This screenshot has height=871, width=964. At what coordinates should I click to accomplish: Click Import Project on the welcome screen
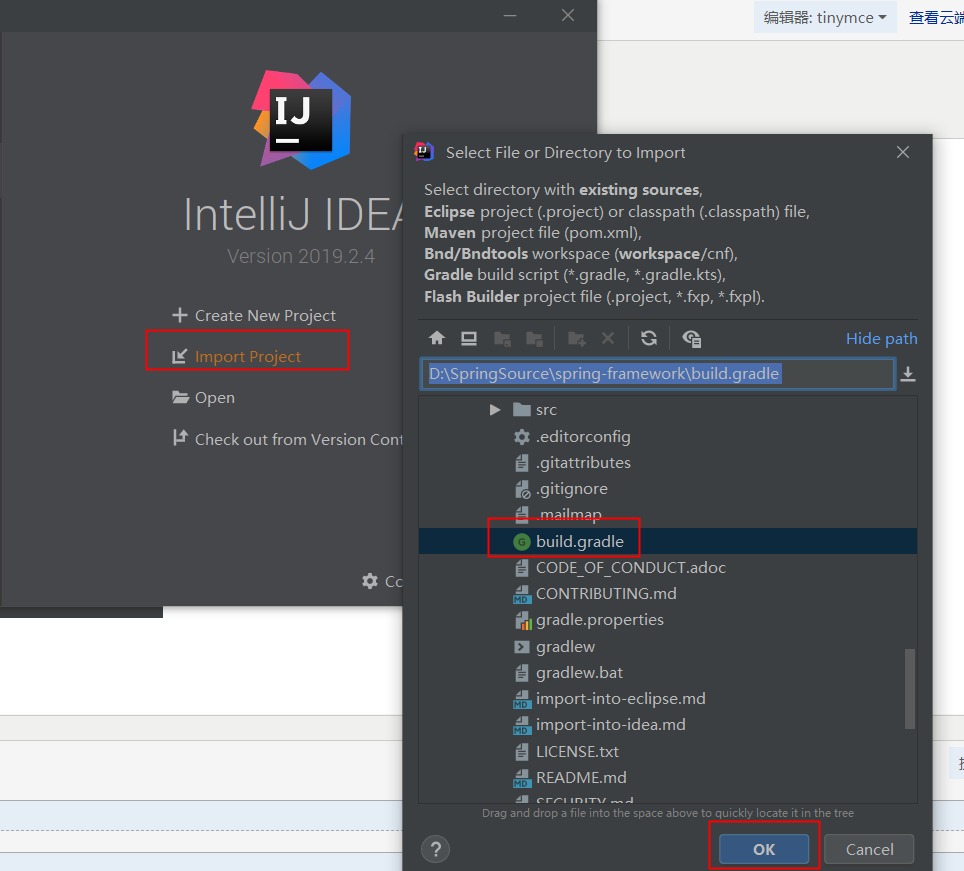[248, 357]
